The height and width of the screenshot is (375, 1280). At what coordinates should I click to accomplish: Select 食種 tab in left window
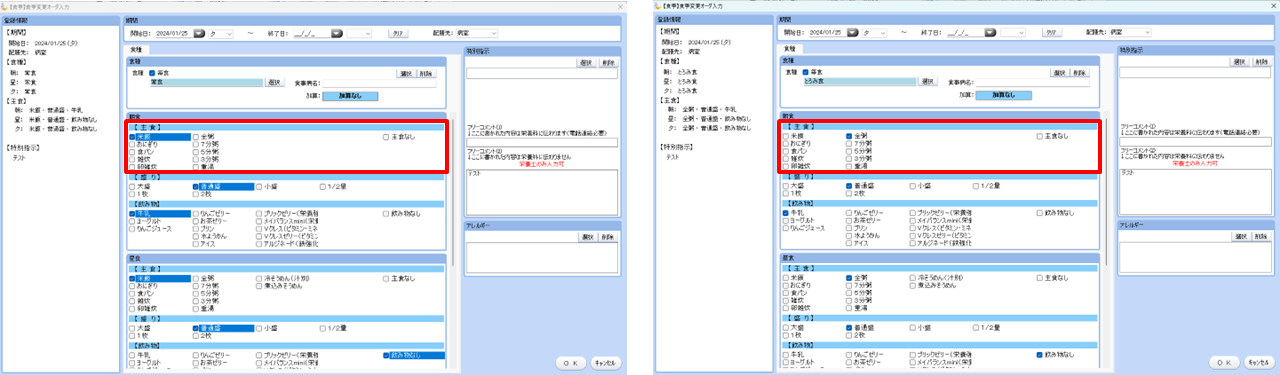point(137,49)
